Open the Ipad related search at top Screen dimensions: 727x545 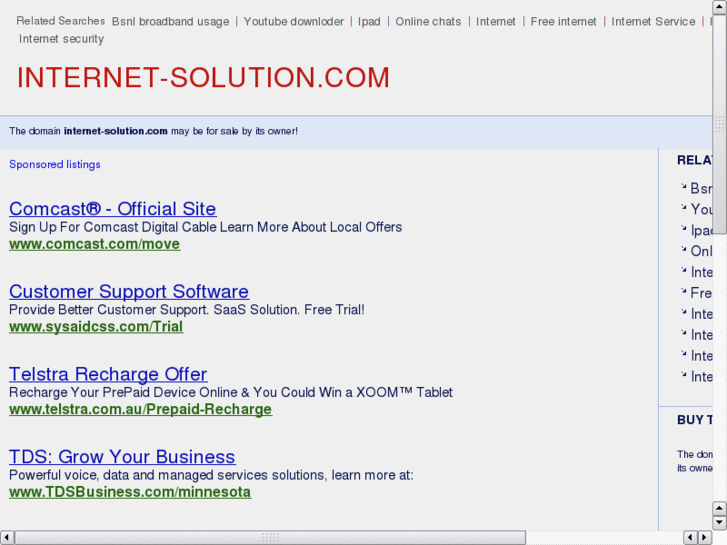[369, 22]
